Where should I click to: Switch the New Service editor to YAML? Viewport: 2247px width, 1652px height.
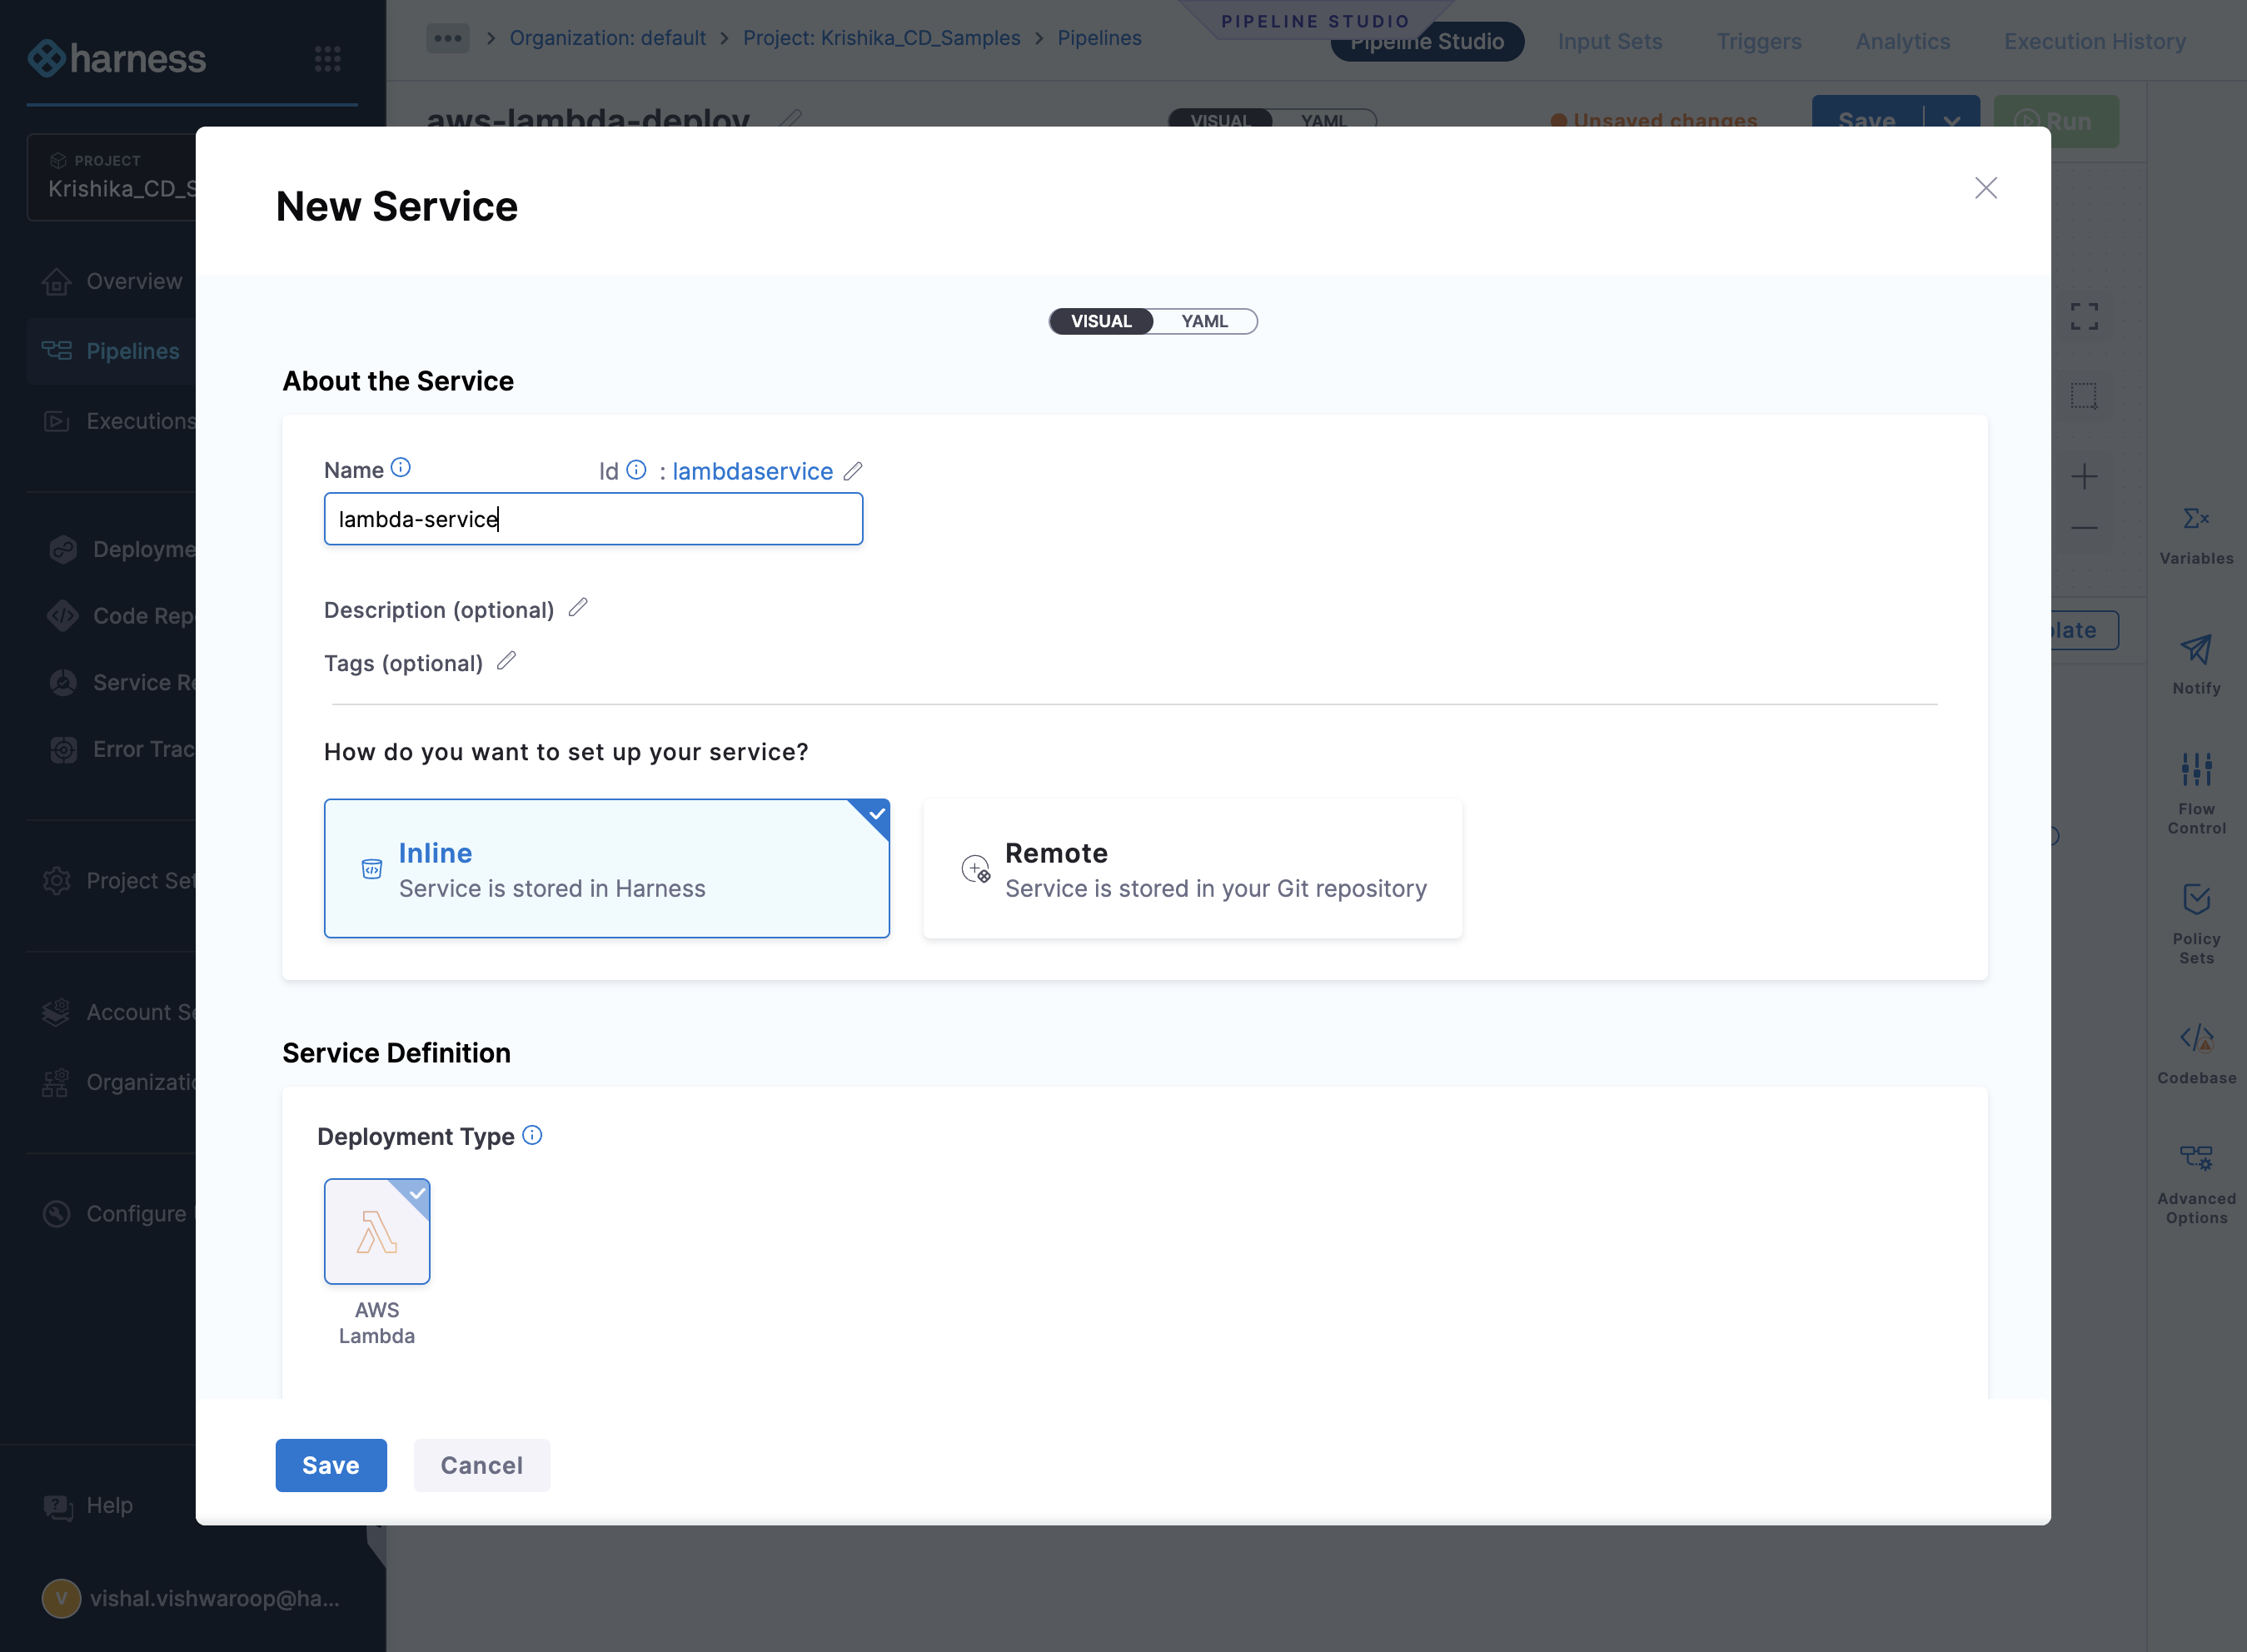(x=1204, y=321)
